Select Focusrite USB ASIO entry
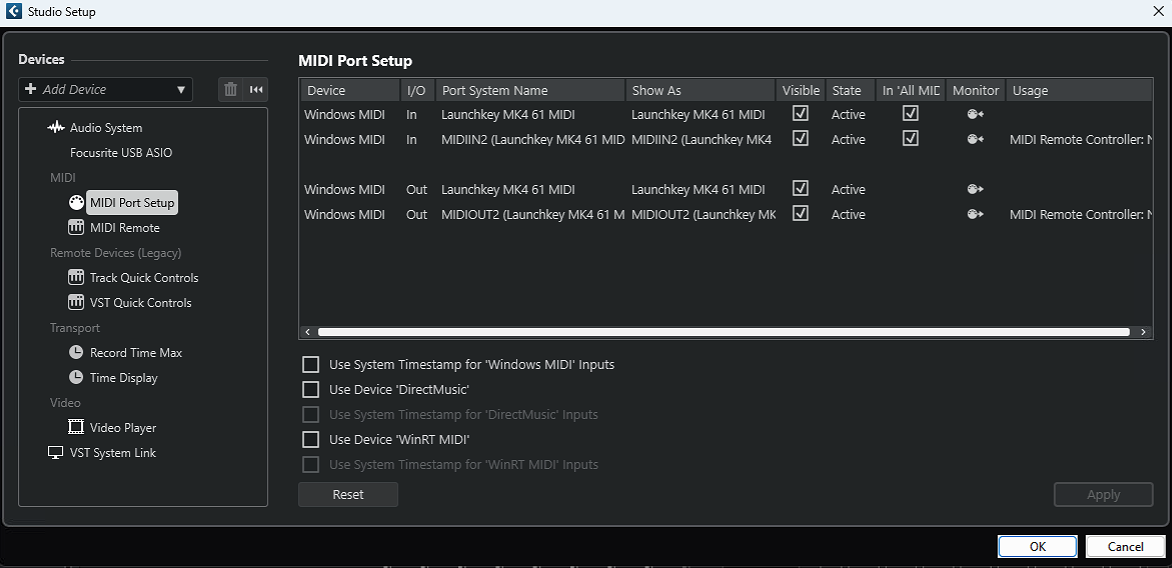This screenshot has height=568, width=1172. pos(121,152)
